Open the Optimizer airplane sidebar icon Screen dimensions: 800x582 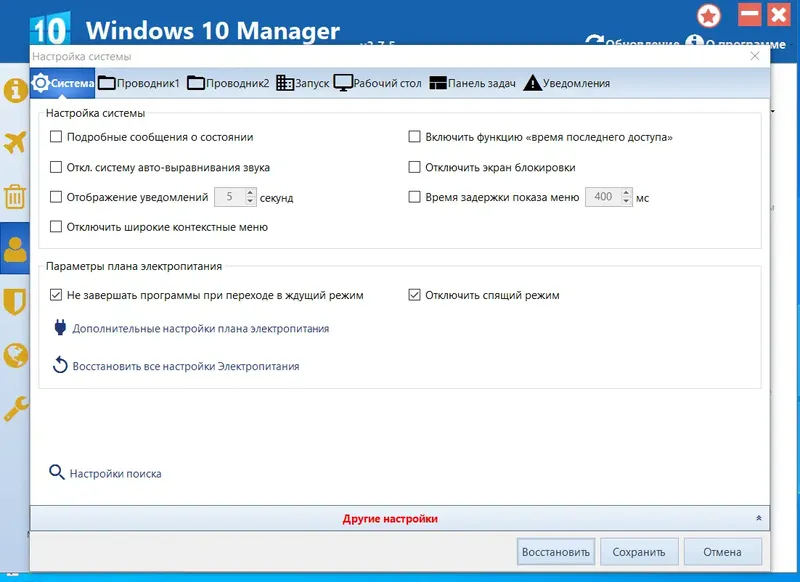click(x=15, y=142)
